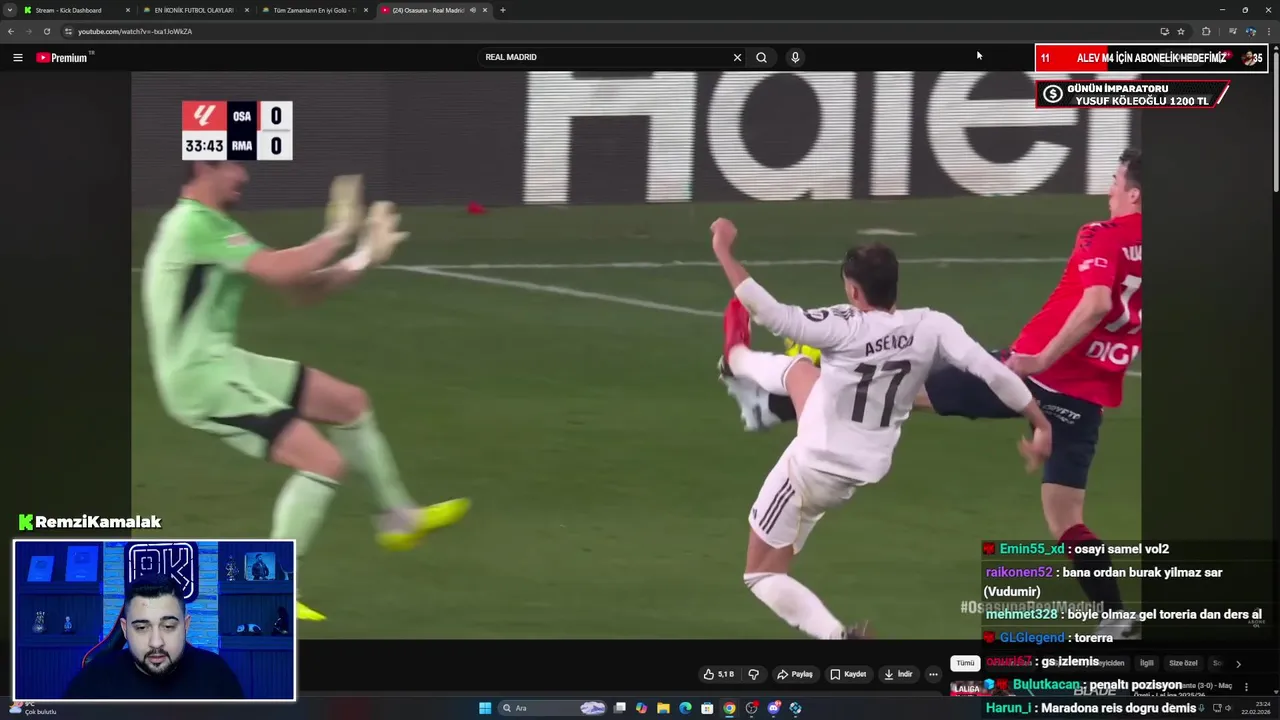
Task: Close the Osasuna - Real Madrid tab
Action: pyautogui.click(x=485, y=10)
